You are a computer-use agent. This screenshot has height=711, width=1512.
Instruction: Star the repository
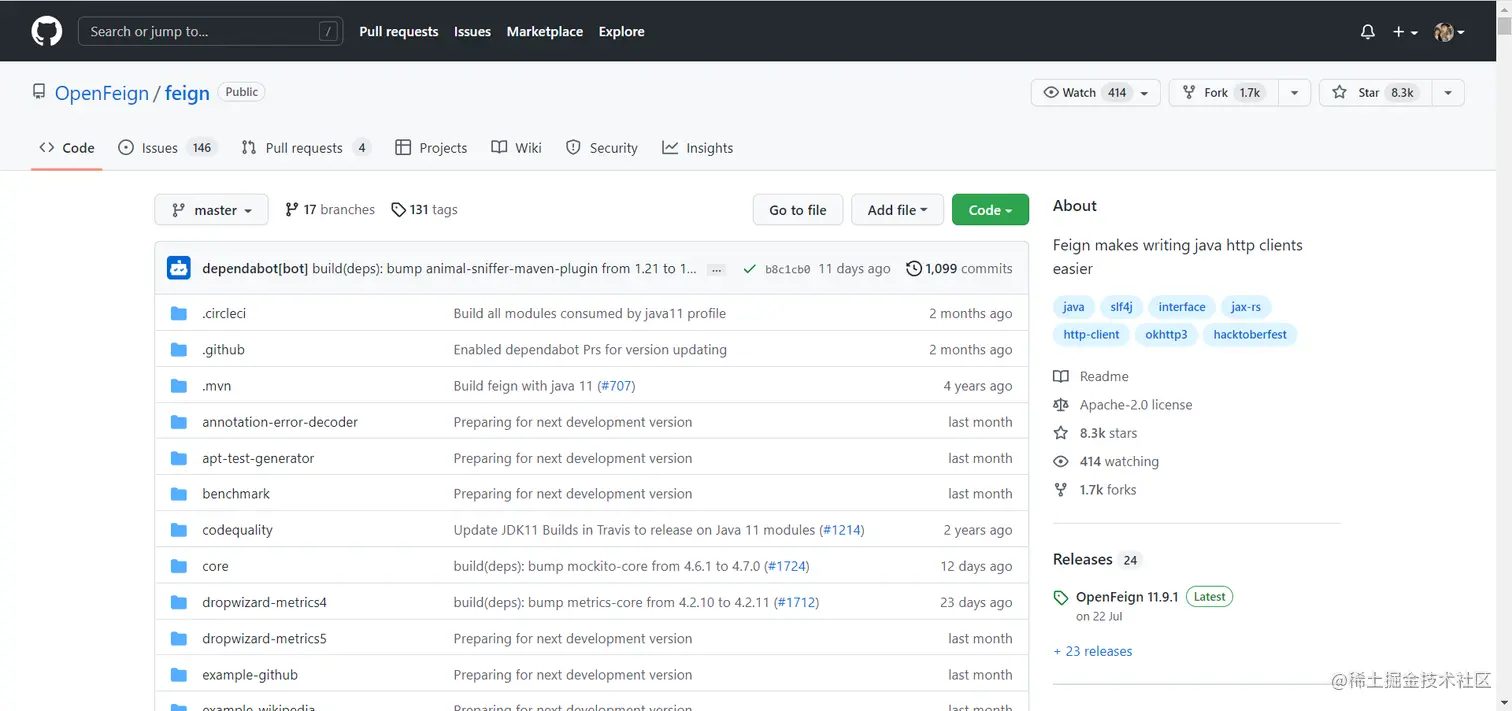tap(1374, 92)
